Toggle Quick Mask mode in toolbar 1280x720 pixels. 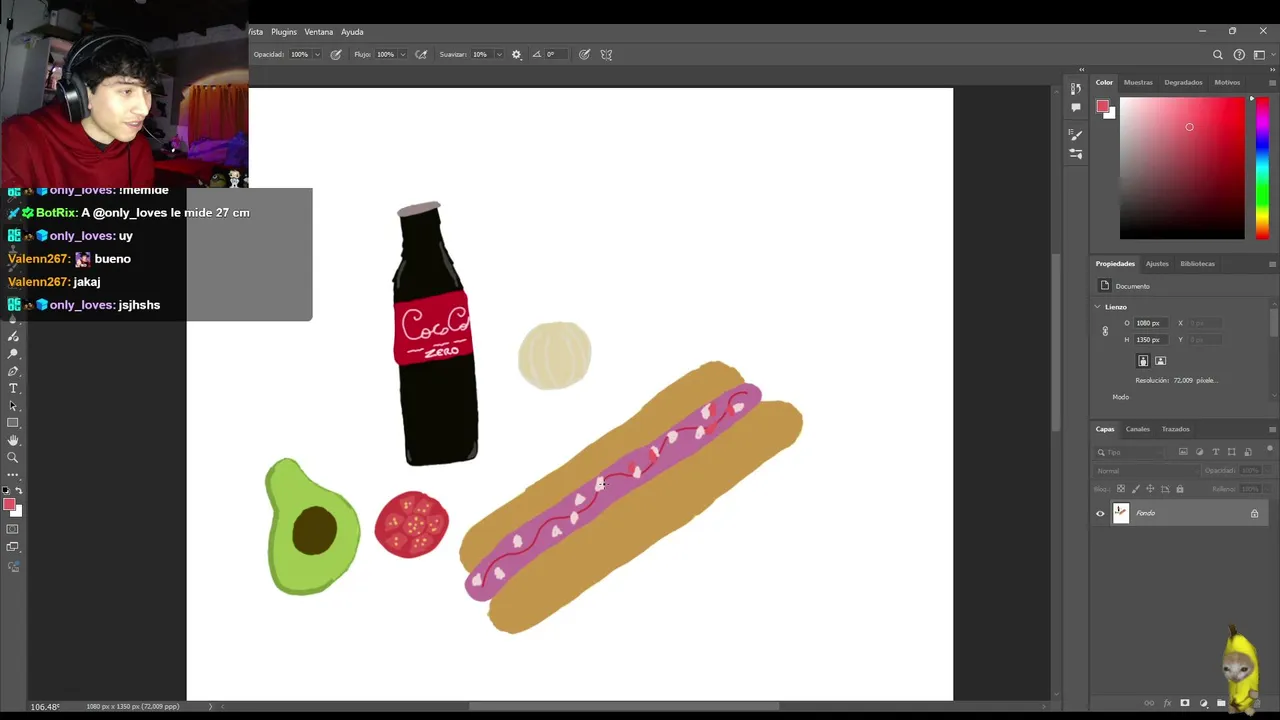tap(13, 529)
